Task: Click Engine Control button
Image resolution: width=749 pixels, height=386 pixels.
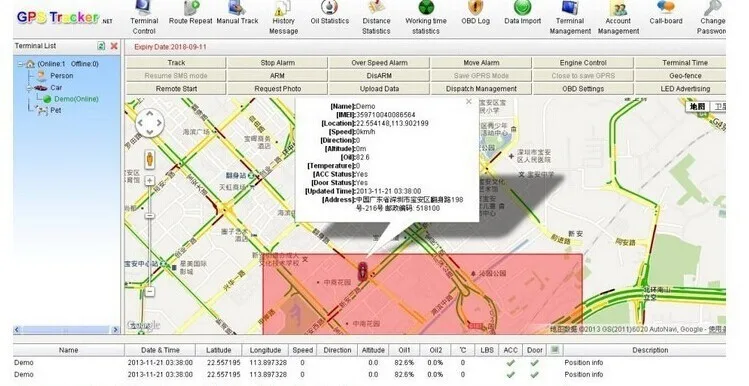Action: coord(583,63)
